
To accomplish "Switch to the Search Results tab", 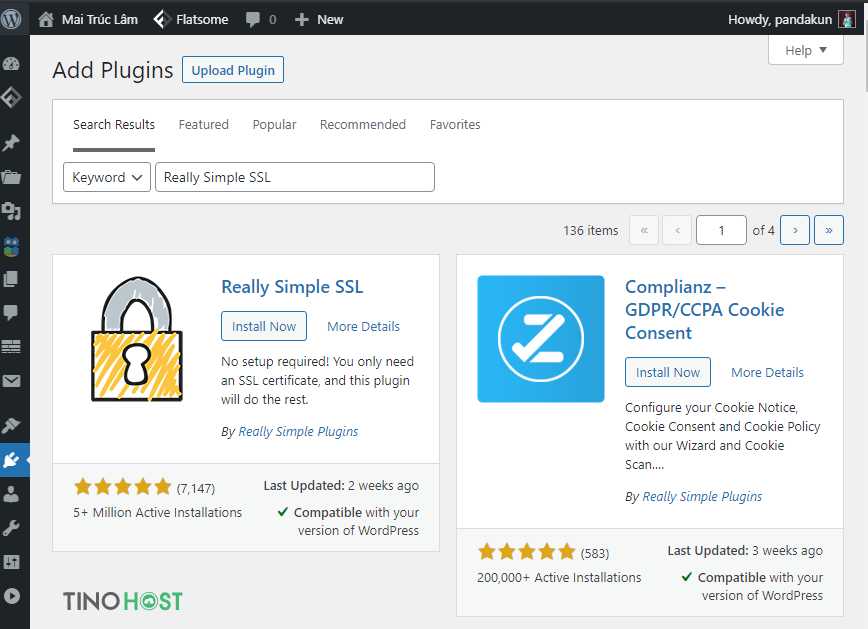I will click(114, 125).
